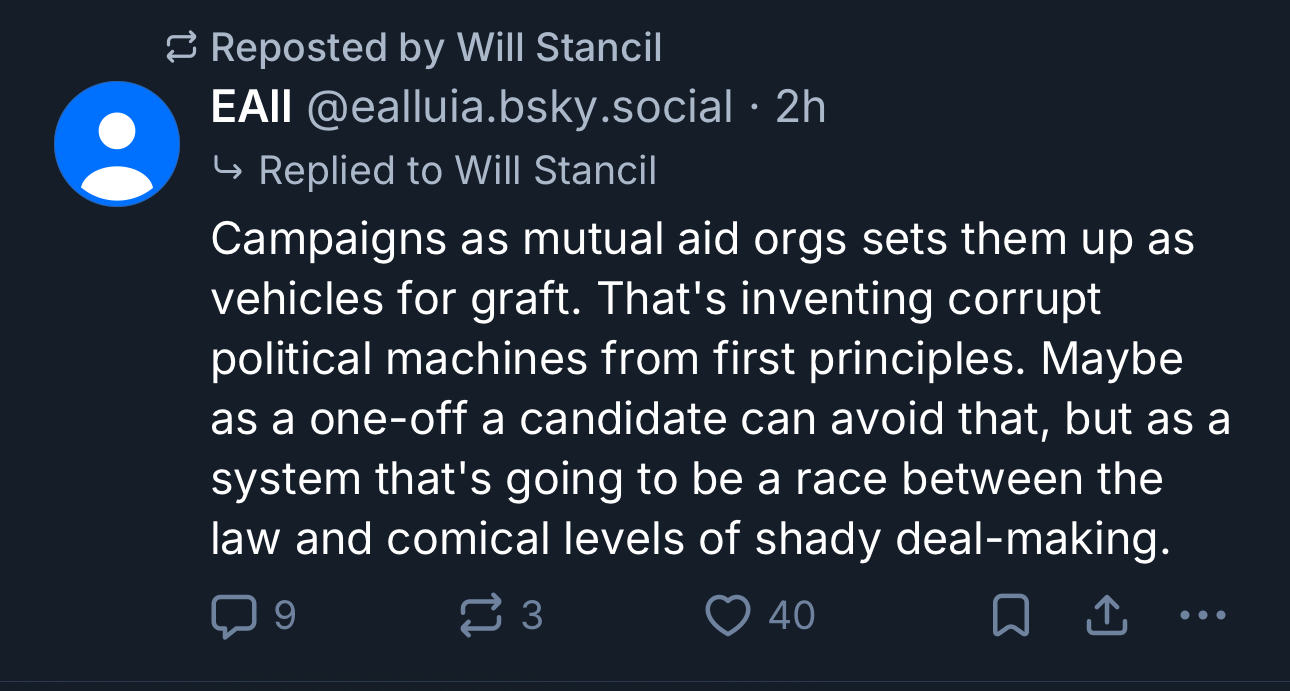
Task: Open "Reposted by Will Stancil" link
Action: click(436, 48)
